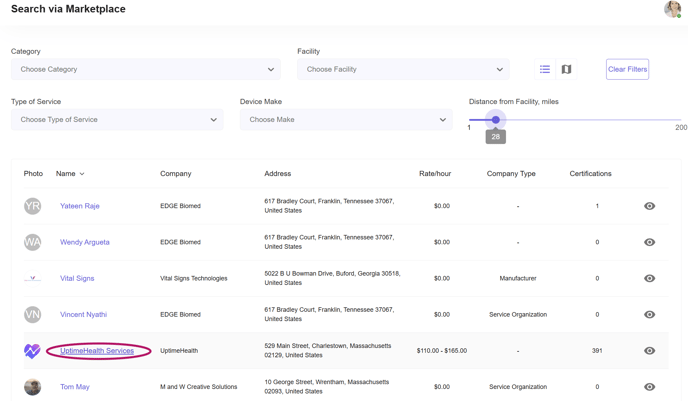The image size is (688, 401).
Task: Click the UptimeHealth heart logo thumbnail
Action: [33, 351]
